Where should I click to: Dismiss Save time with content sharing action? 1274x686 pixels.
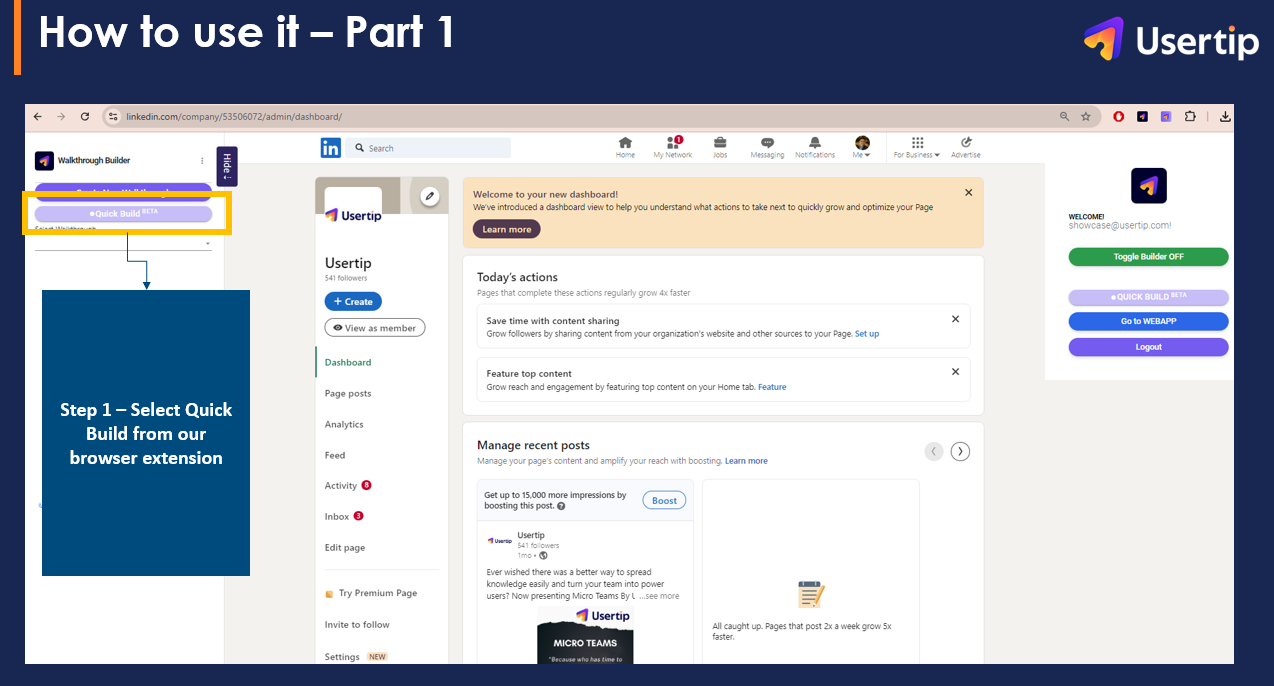coord(955,319)
